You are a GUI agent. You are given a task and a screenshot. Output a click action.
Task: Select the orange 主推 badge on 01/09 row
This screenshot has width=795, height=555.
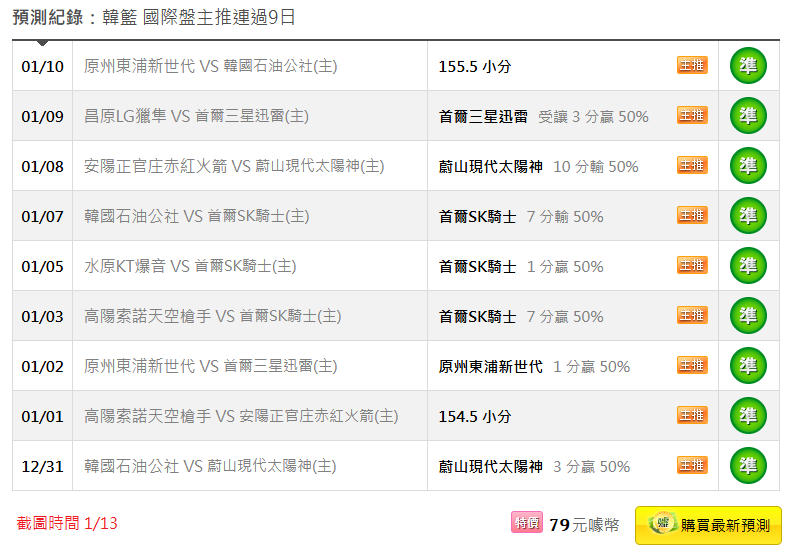pos(692,116)
